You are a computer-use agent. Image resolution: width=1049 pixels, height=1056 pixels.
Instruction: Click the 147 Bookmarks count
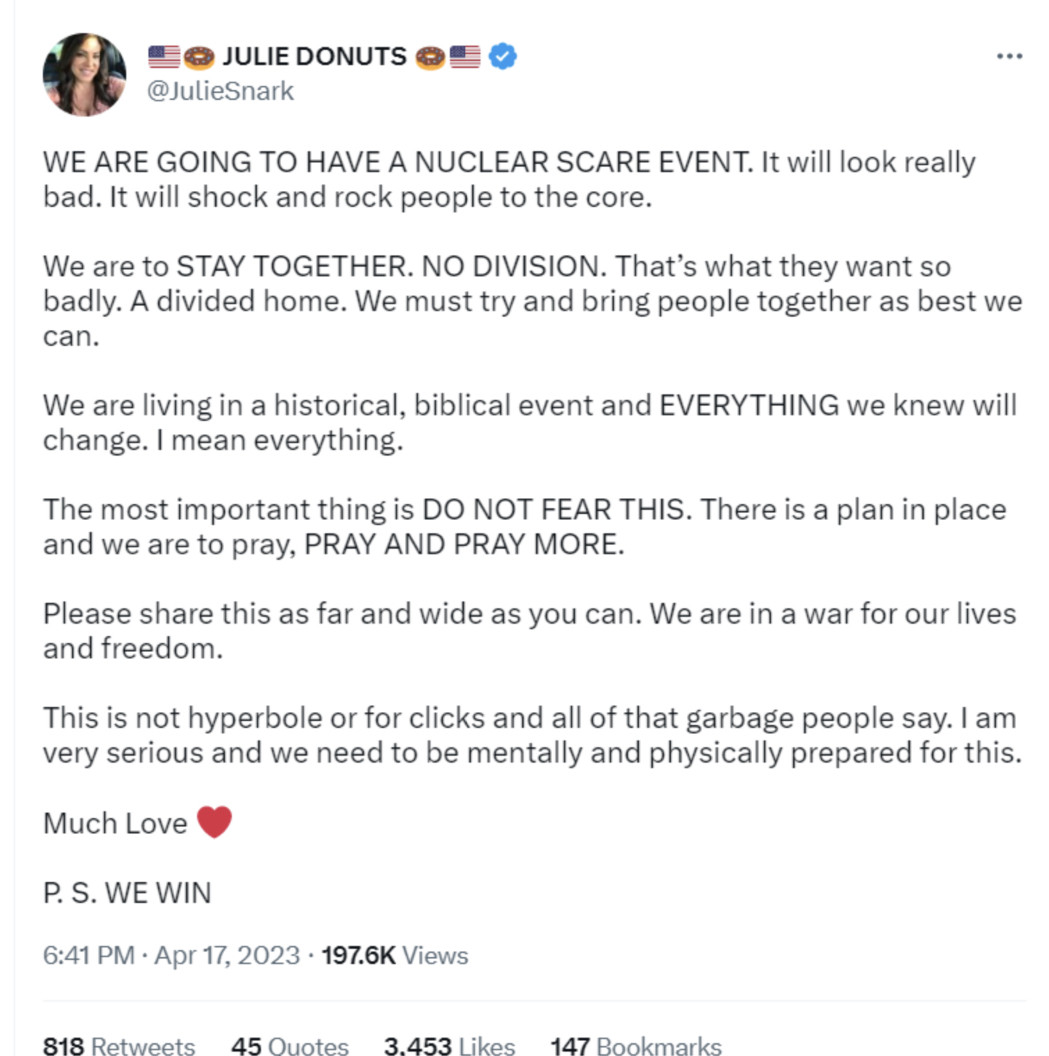pyautogui.click(x=635, y=1045)
